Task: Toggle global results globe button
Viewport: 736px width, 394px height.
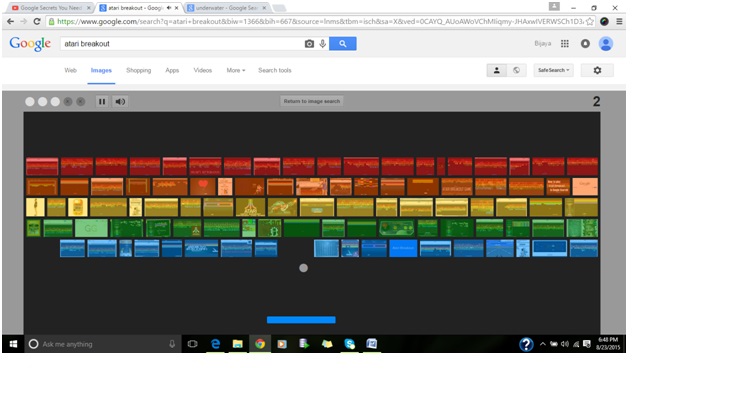Action: 516,70
